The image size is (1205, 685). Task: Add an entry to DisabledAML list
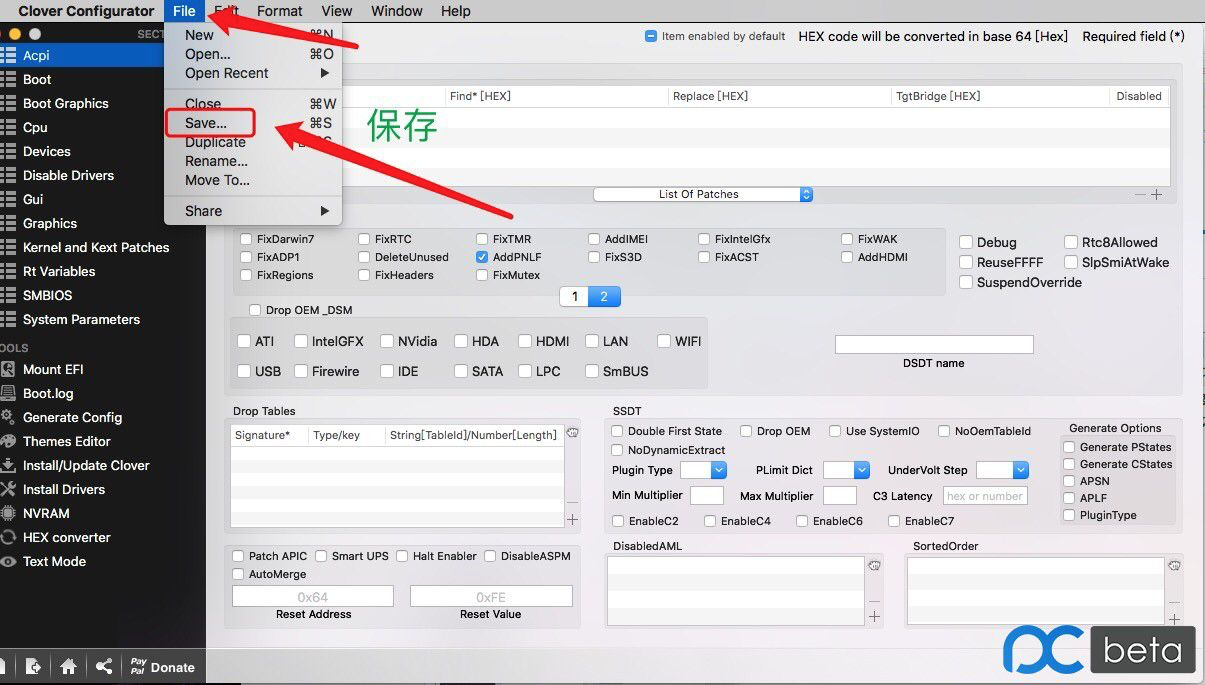tap(874, 618)
